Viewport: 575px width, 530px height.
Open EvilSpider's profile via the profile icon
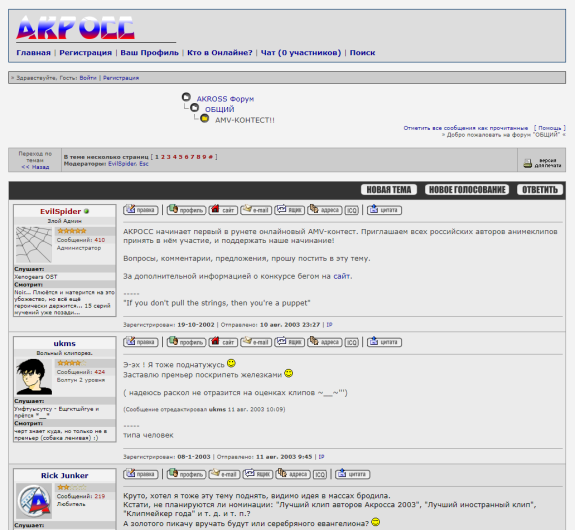pyautogui.click(x=186, y=210)
